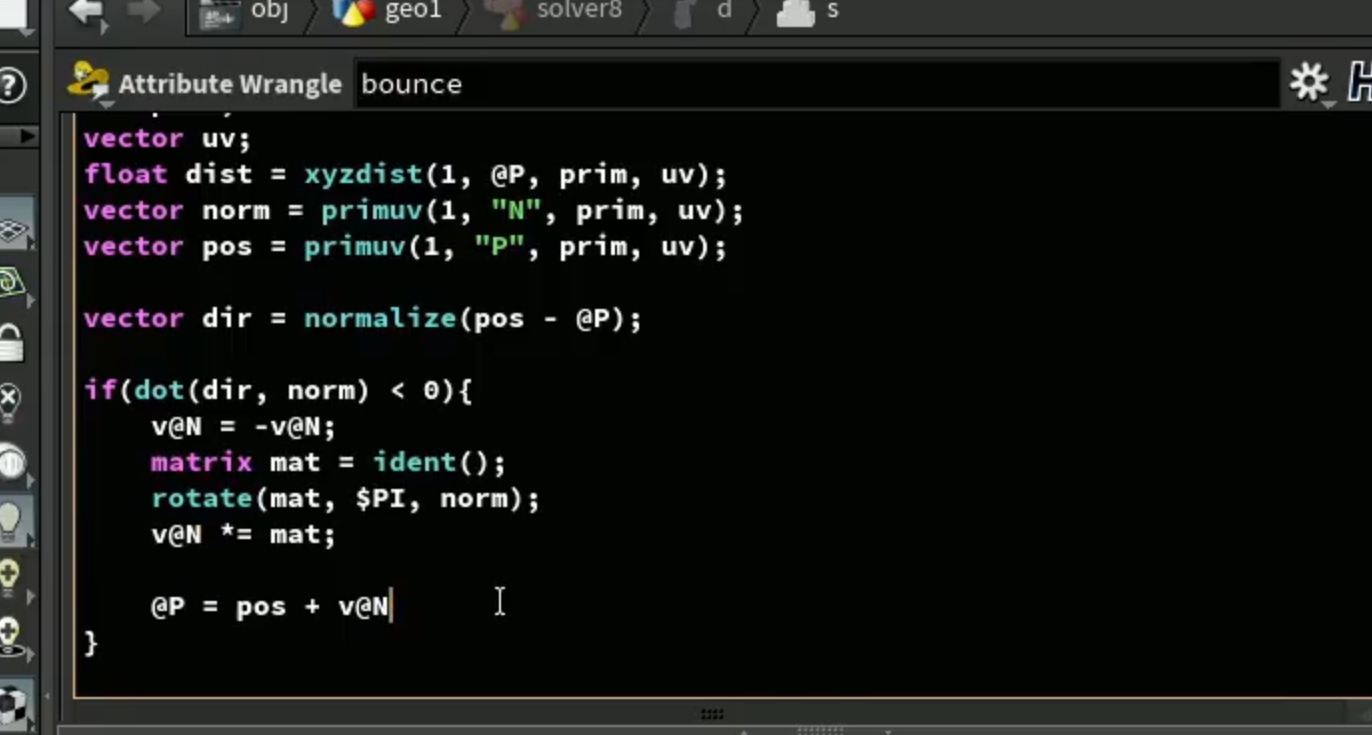Open the obj path dropdown
The image size is (1372, 735).
(x=246, y=12)
